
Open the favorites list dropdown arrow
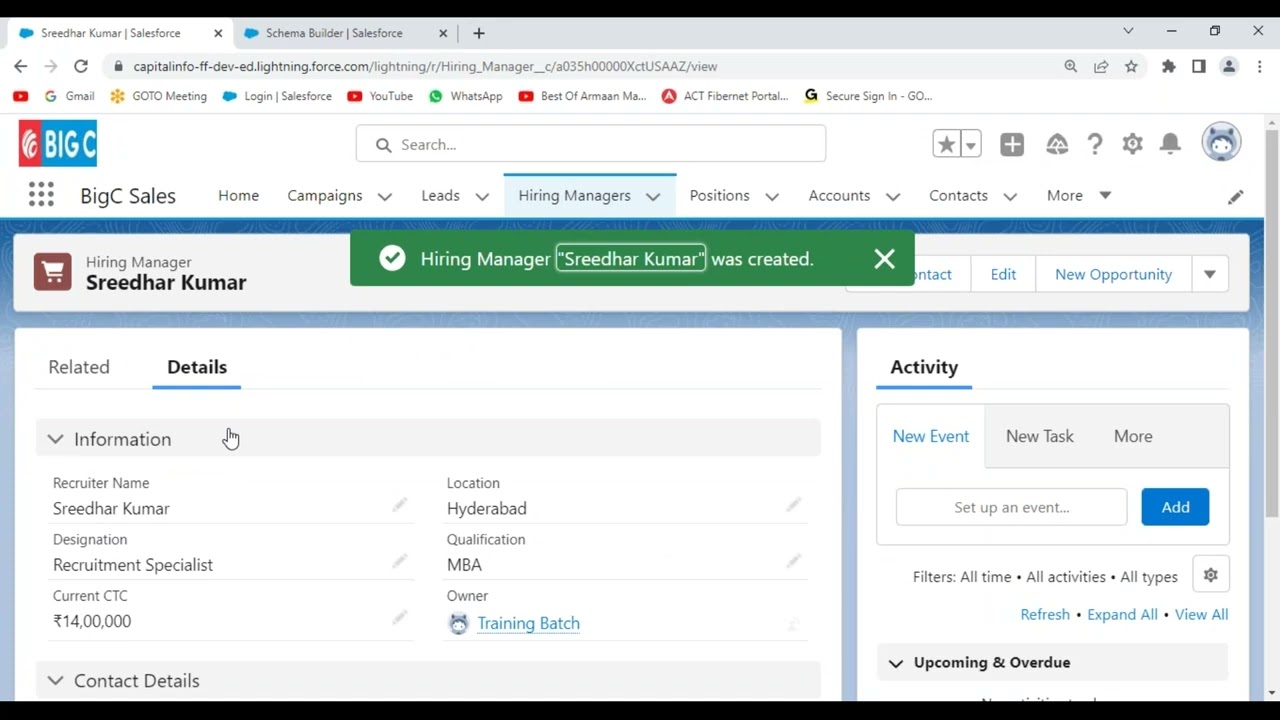pyautogui.click(x=970, y=144)
